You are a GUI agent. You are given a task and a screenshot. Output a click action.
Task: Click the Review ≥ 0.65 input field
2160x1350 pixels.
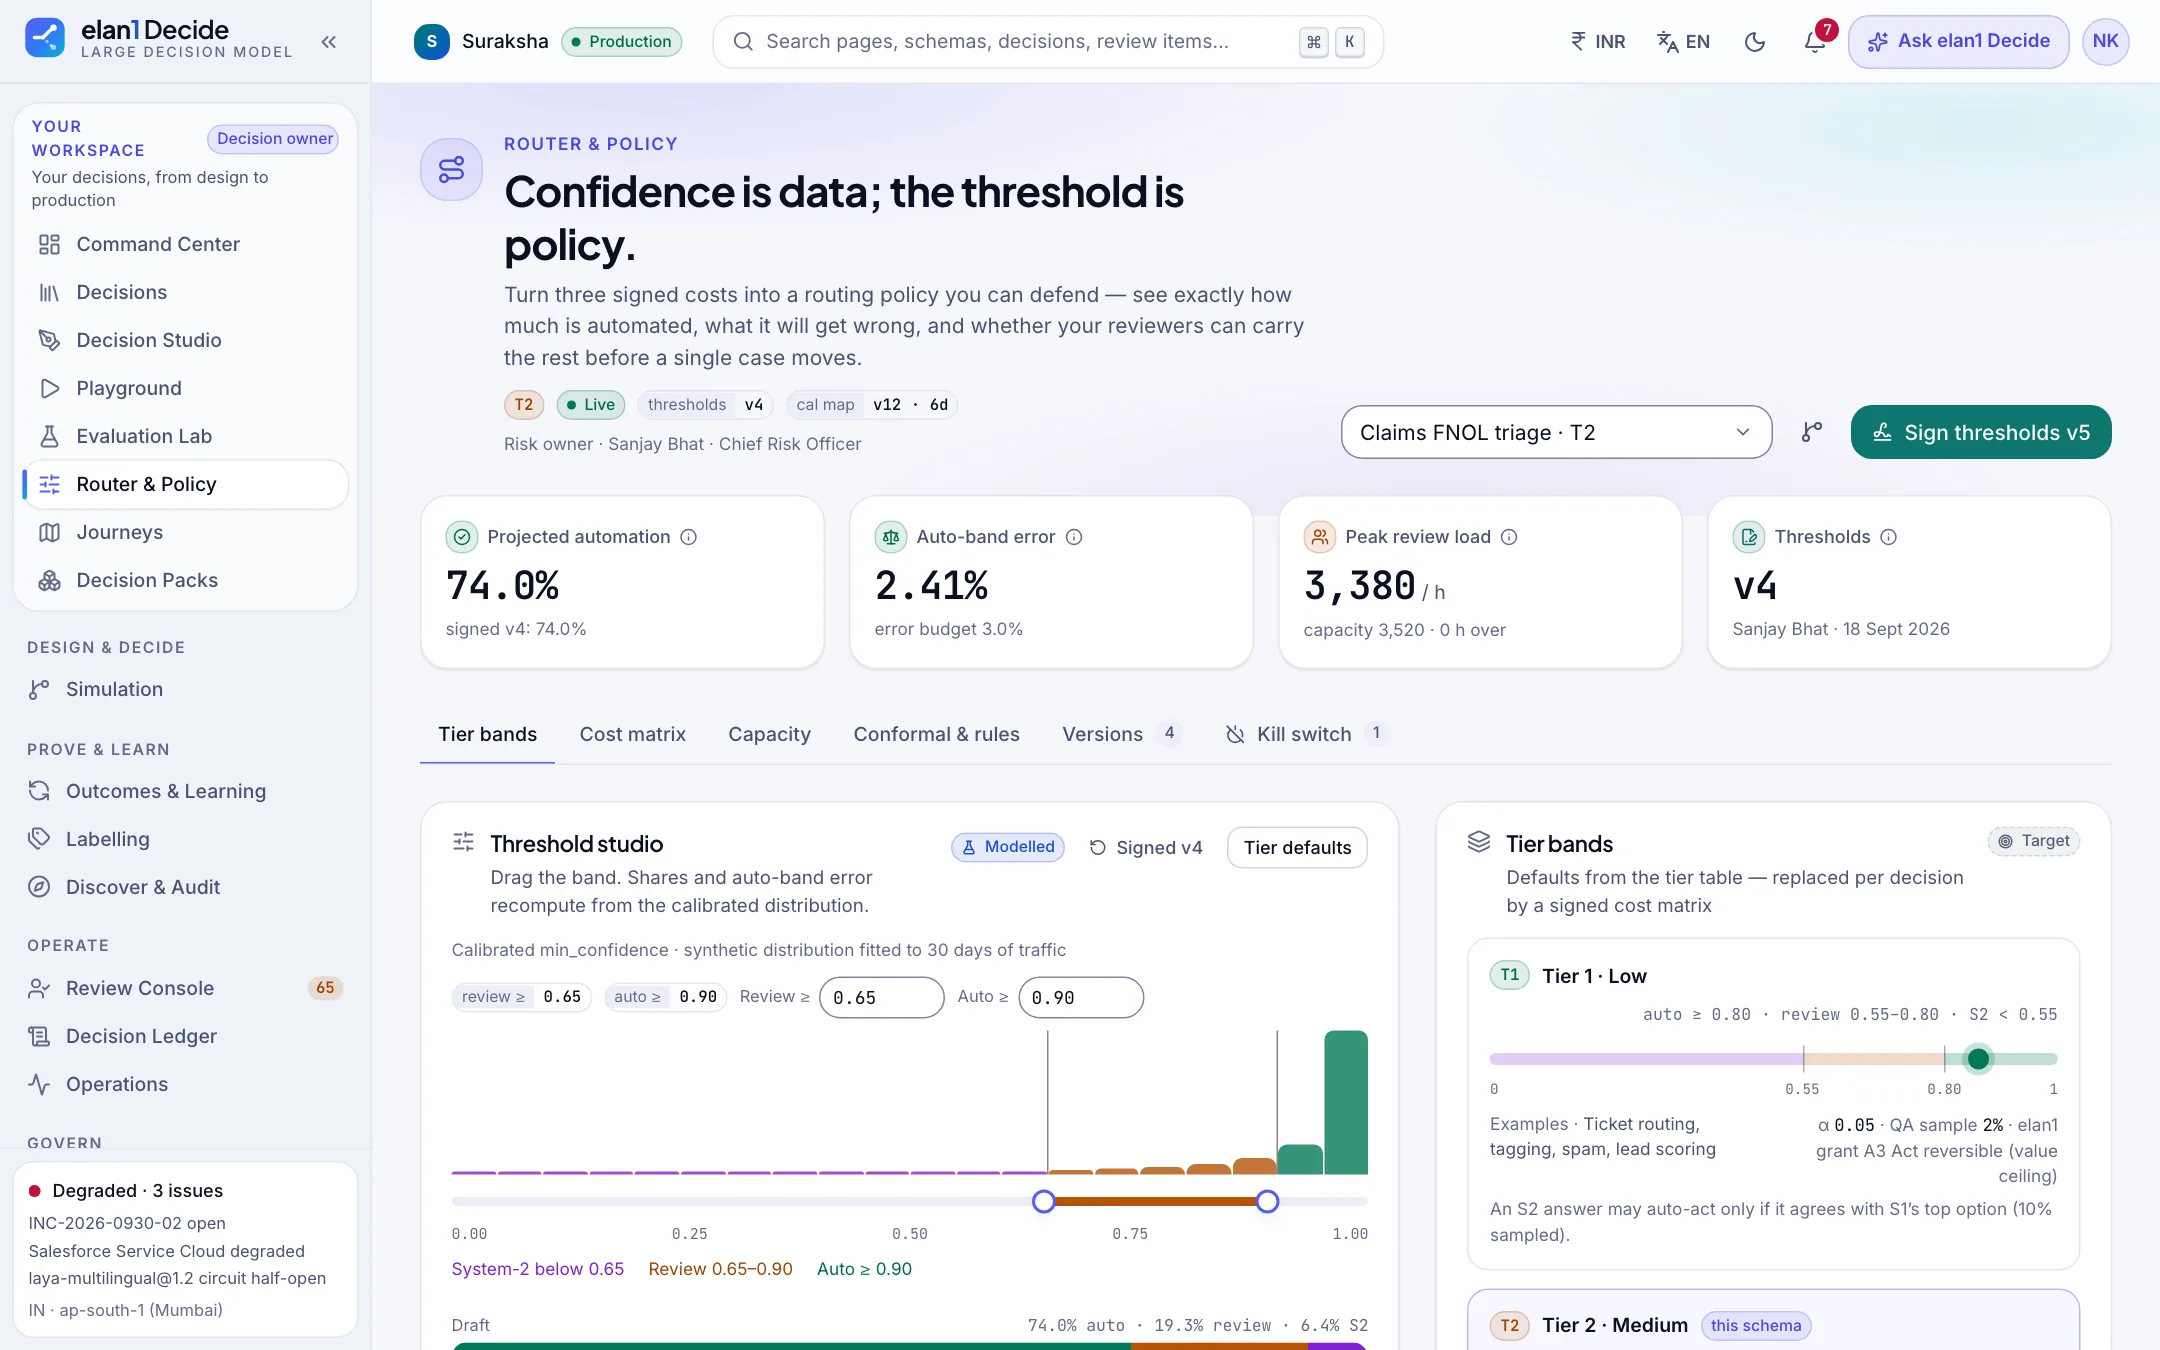881,997
